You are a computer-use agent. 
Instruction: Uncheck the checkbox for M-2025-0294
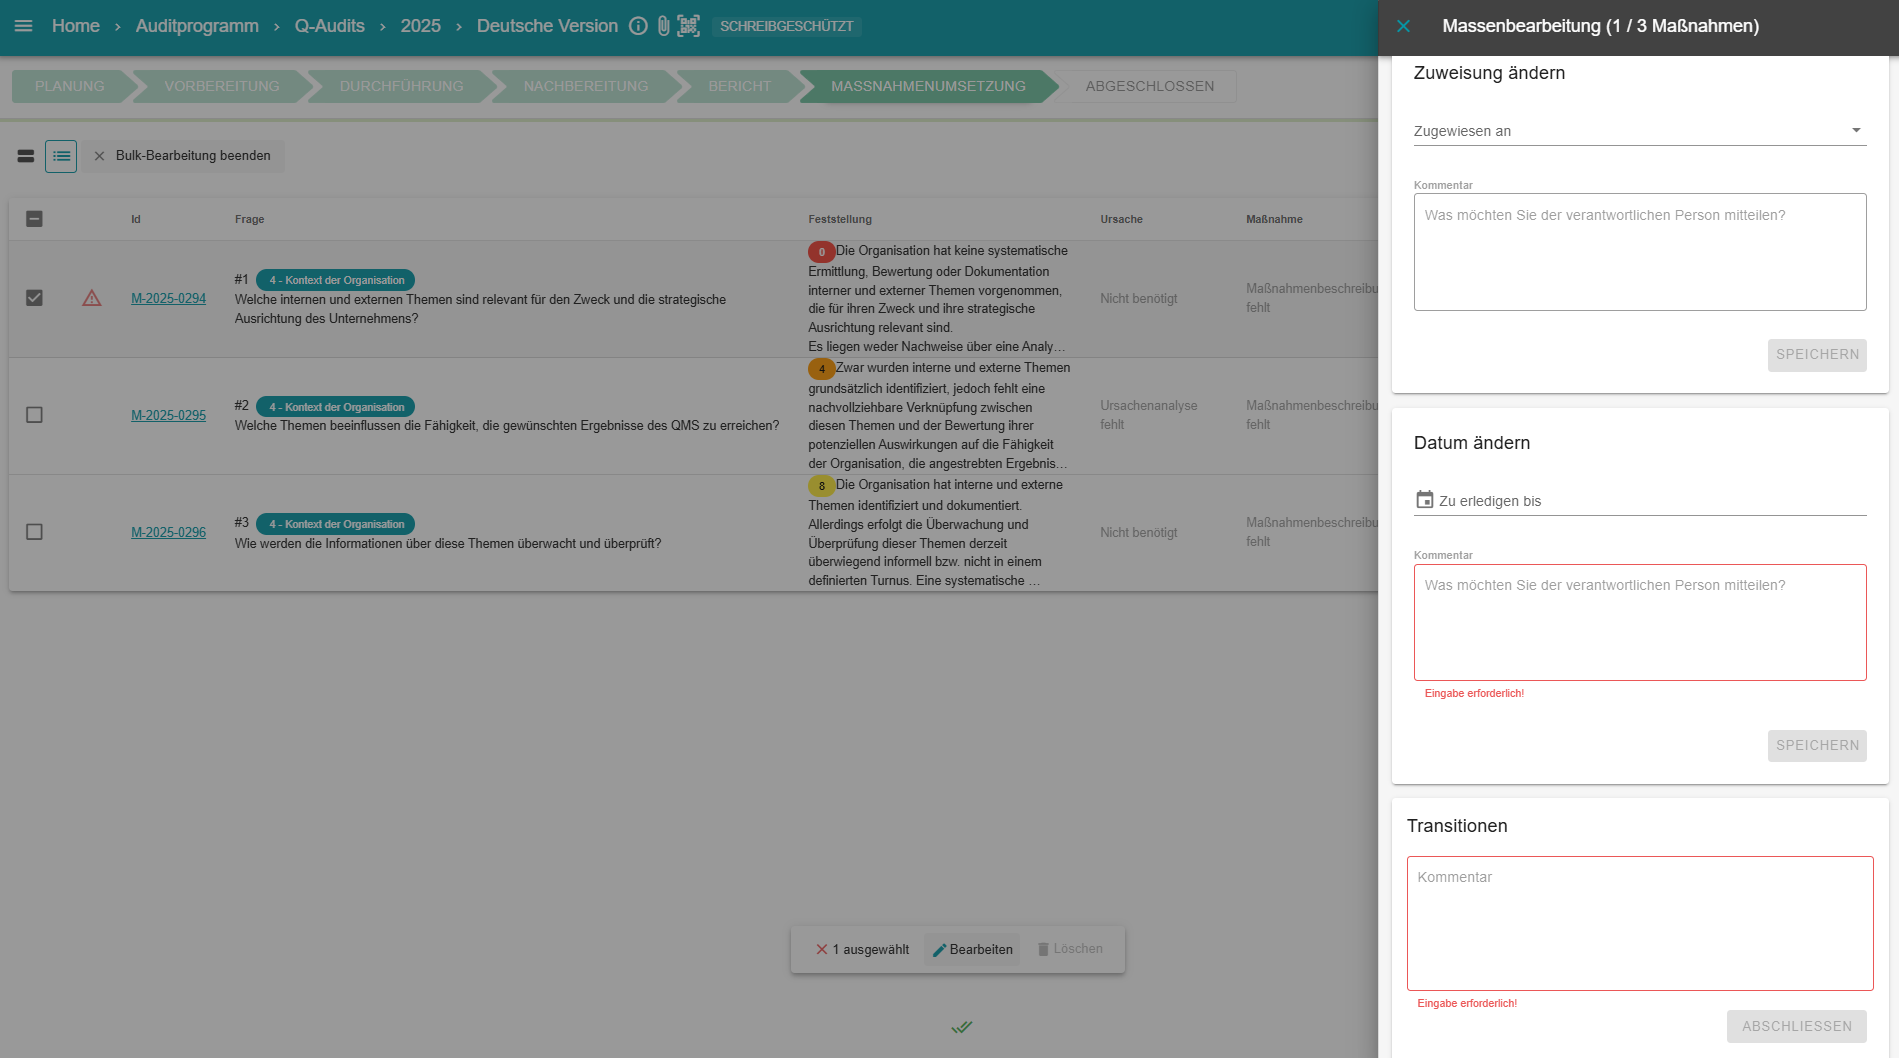34,298
